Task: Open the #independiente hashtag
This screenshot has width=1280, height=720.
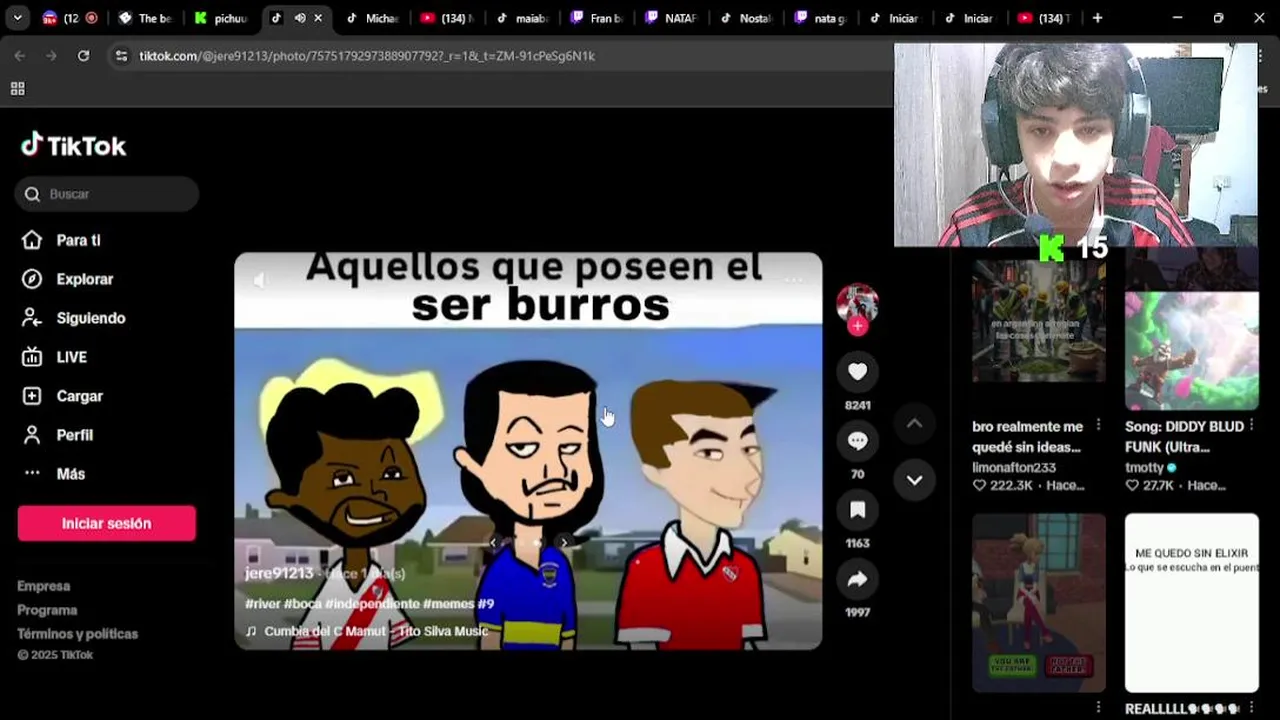Action: [372, 604]
